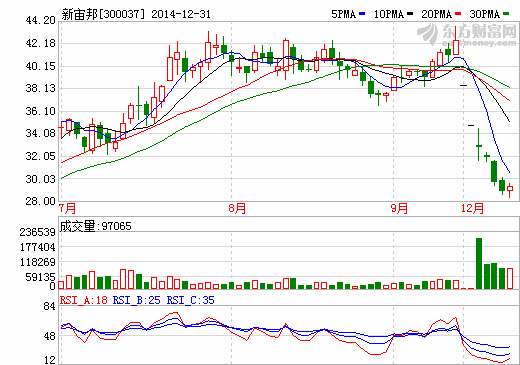Click the 32.05 price axis label
Viewport: 520px width, 365px height.
point(41,156)
